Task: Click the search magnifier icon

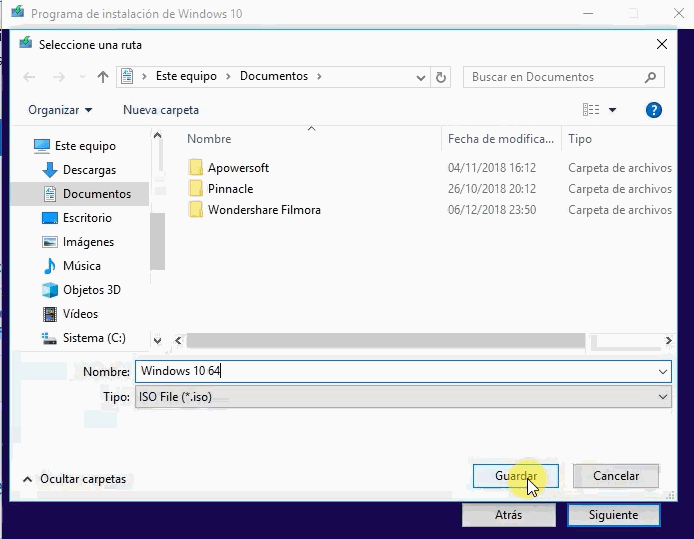Action: (650, 77)
